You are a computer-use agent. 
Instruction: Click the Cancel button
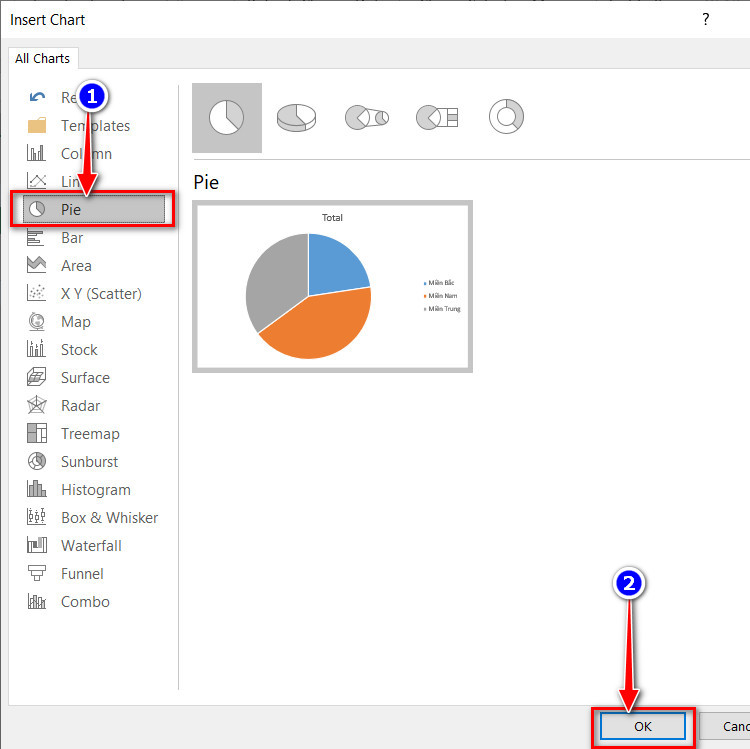pyautogui.click(x=725, y=727)
